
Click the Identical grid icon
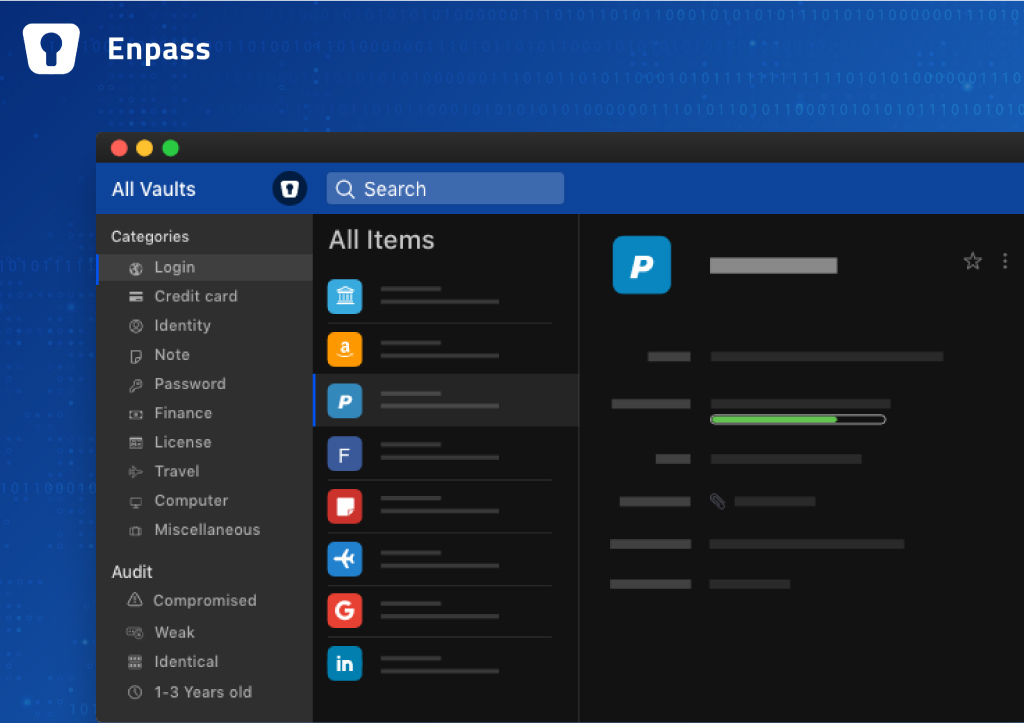(x=135, y=662)
